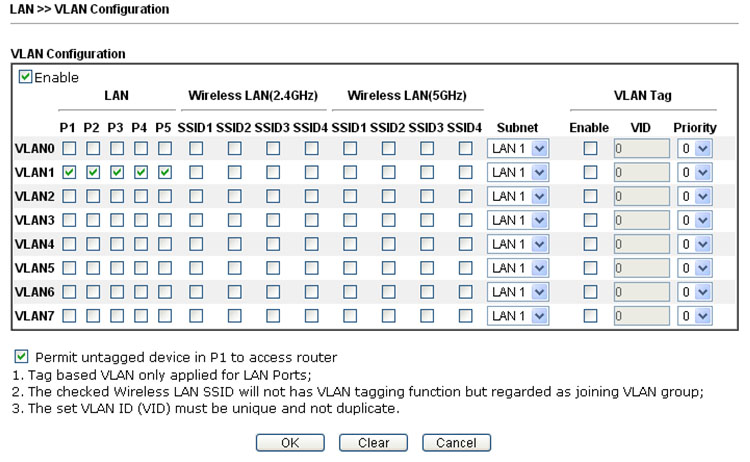Open VLAN1 Priority dropdown
The height and width of the screenshot is (462, 750).
tap(695, 172)
